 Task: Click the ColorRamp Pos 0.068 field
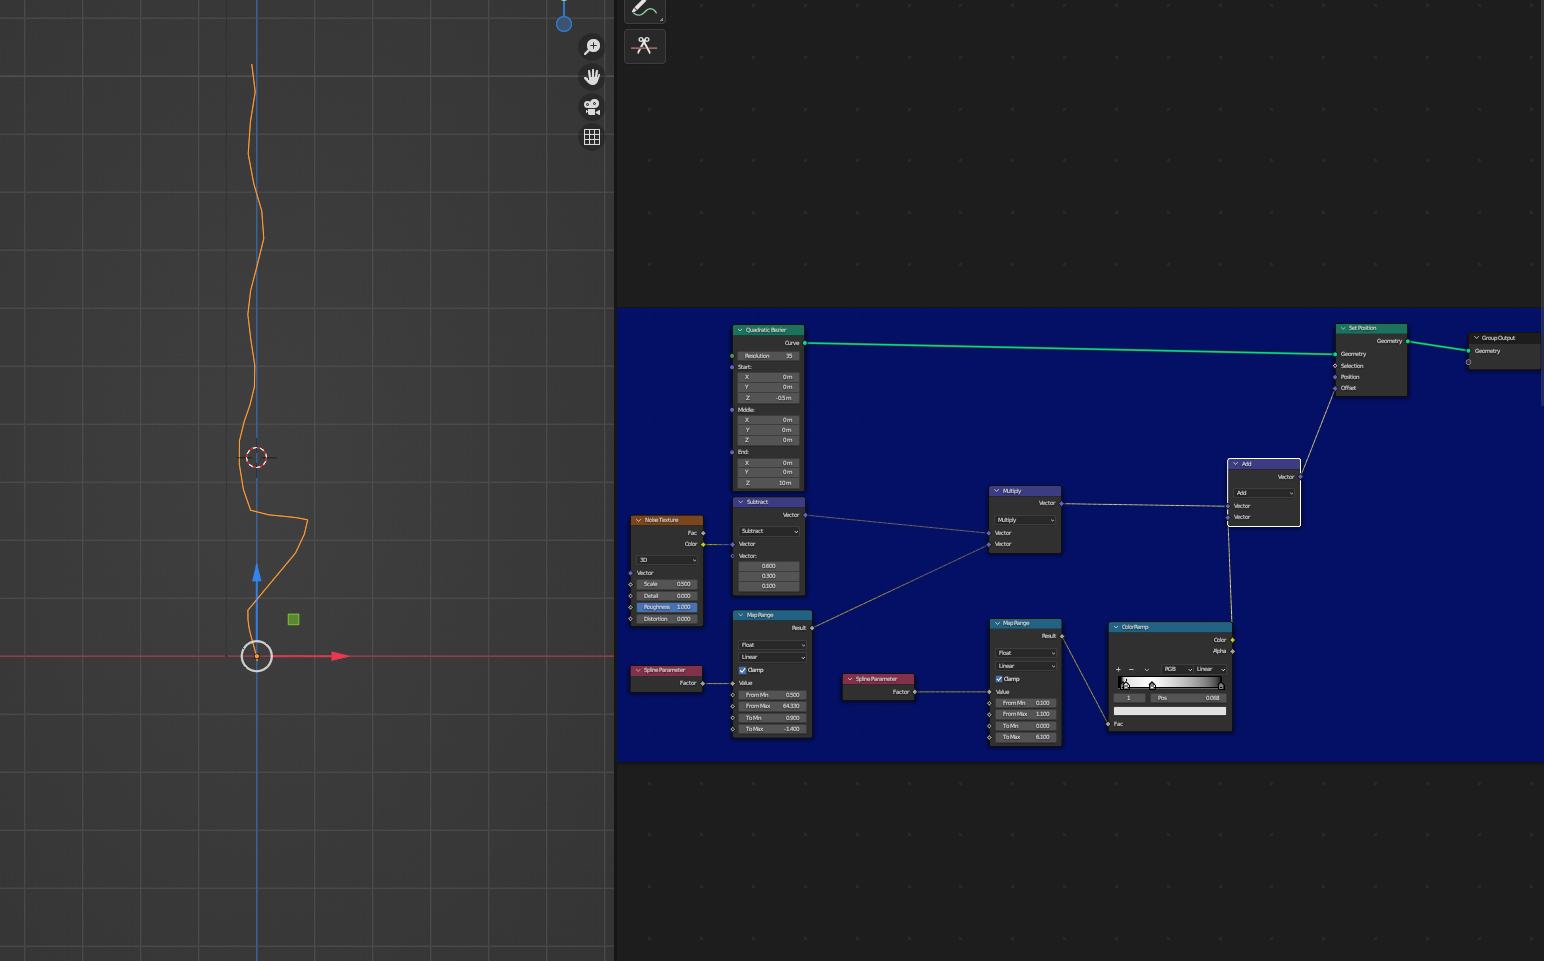tap(1188, 698)
